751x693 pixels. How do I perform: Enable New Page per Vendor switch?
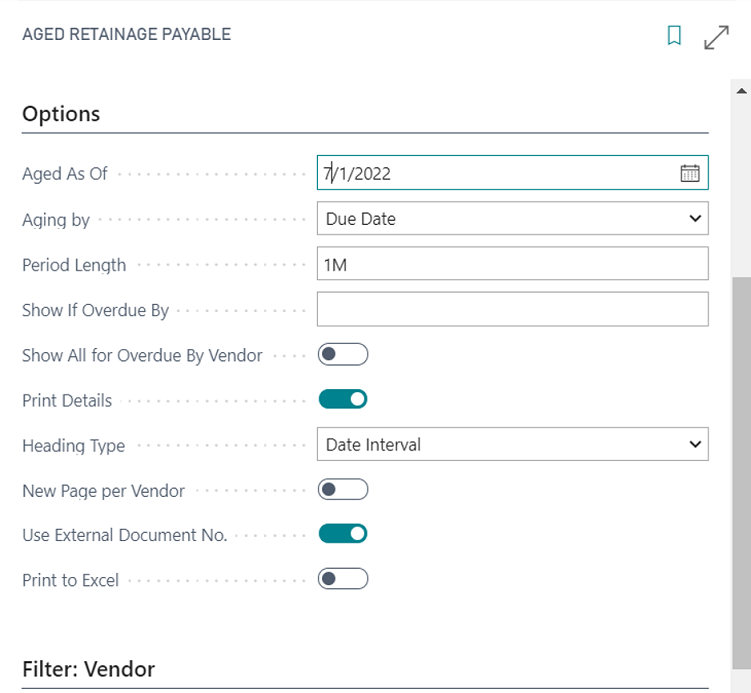[x=343, y=489]
